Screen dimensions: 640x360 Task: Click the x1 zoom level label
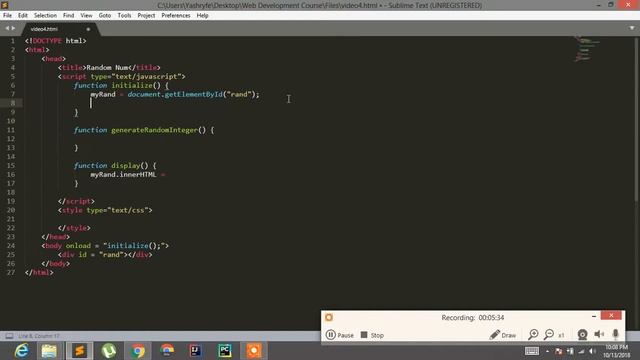point(561,336)
